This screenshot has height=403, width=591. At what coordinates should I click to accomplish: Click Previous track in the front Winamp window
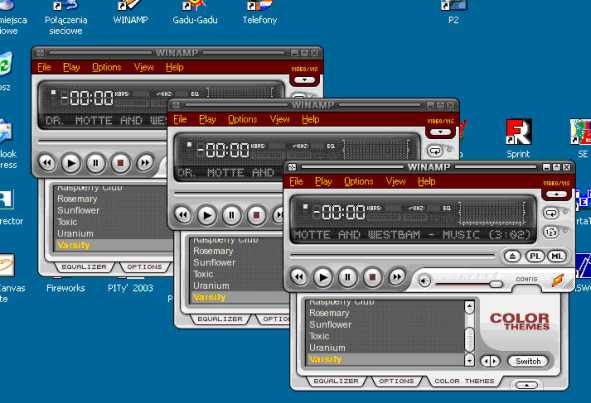click(x=299, y=277)
